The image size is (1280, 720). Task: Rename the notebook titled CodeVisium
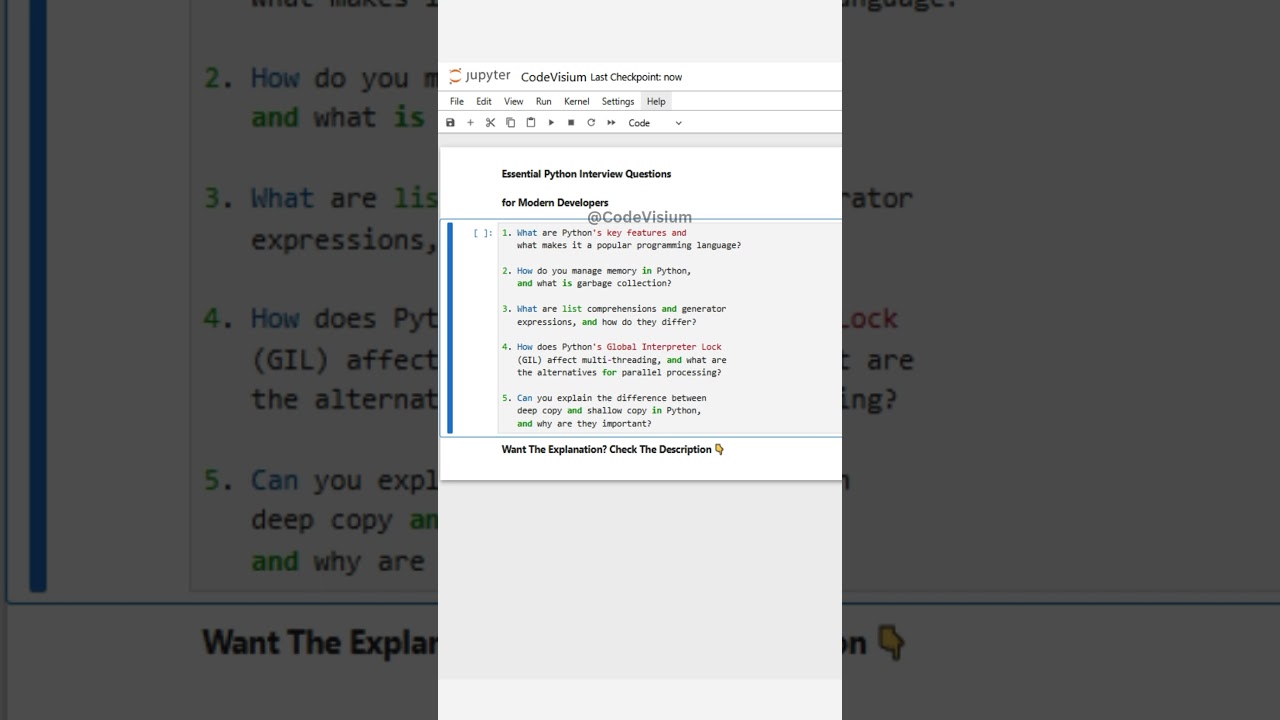click(553, 77)
